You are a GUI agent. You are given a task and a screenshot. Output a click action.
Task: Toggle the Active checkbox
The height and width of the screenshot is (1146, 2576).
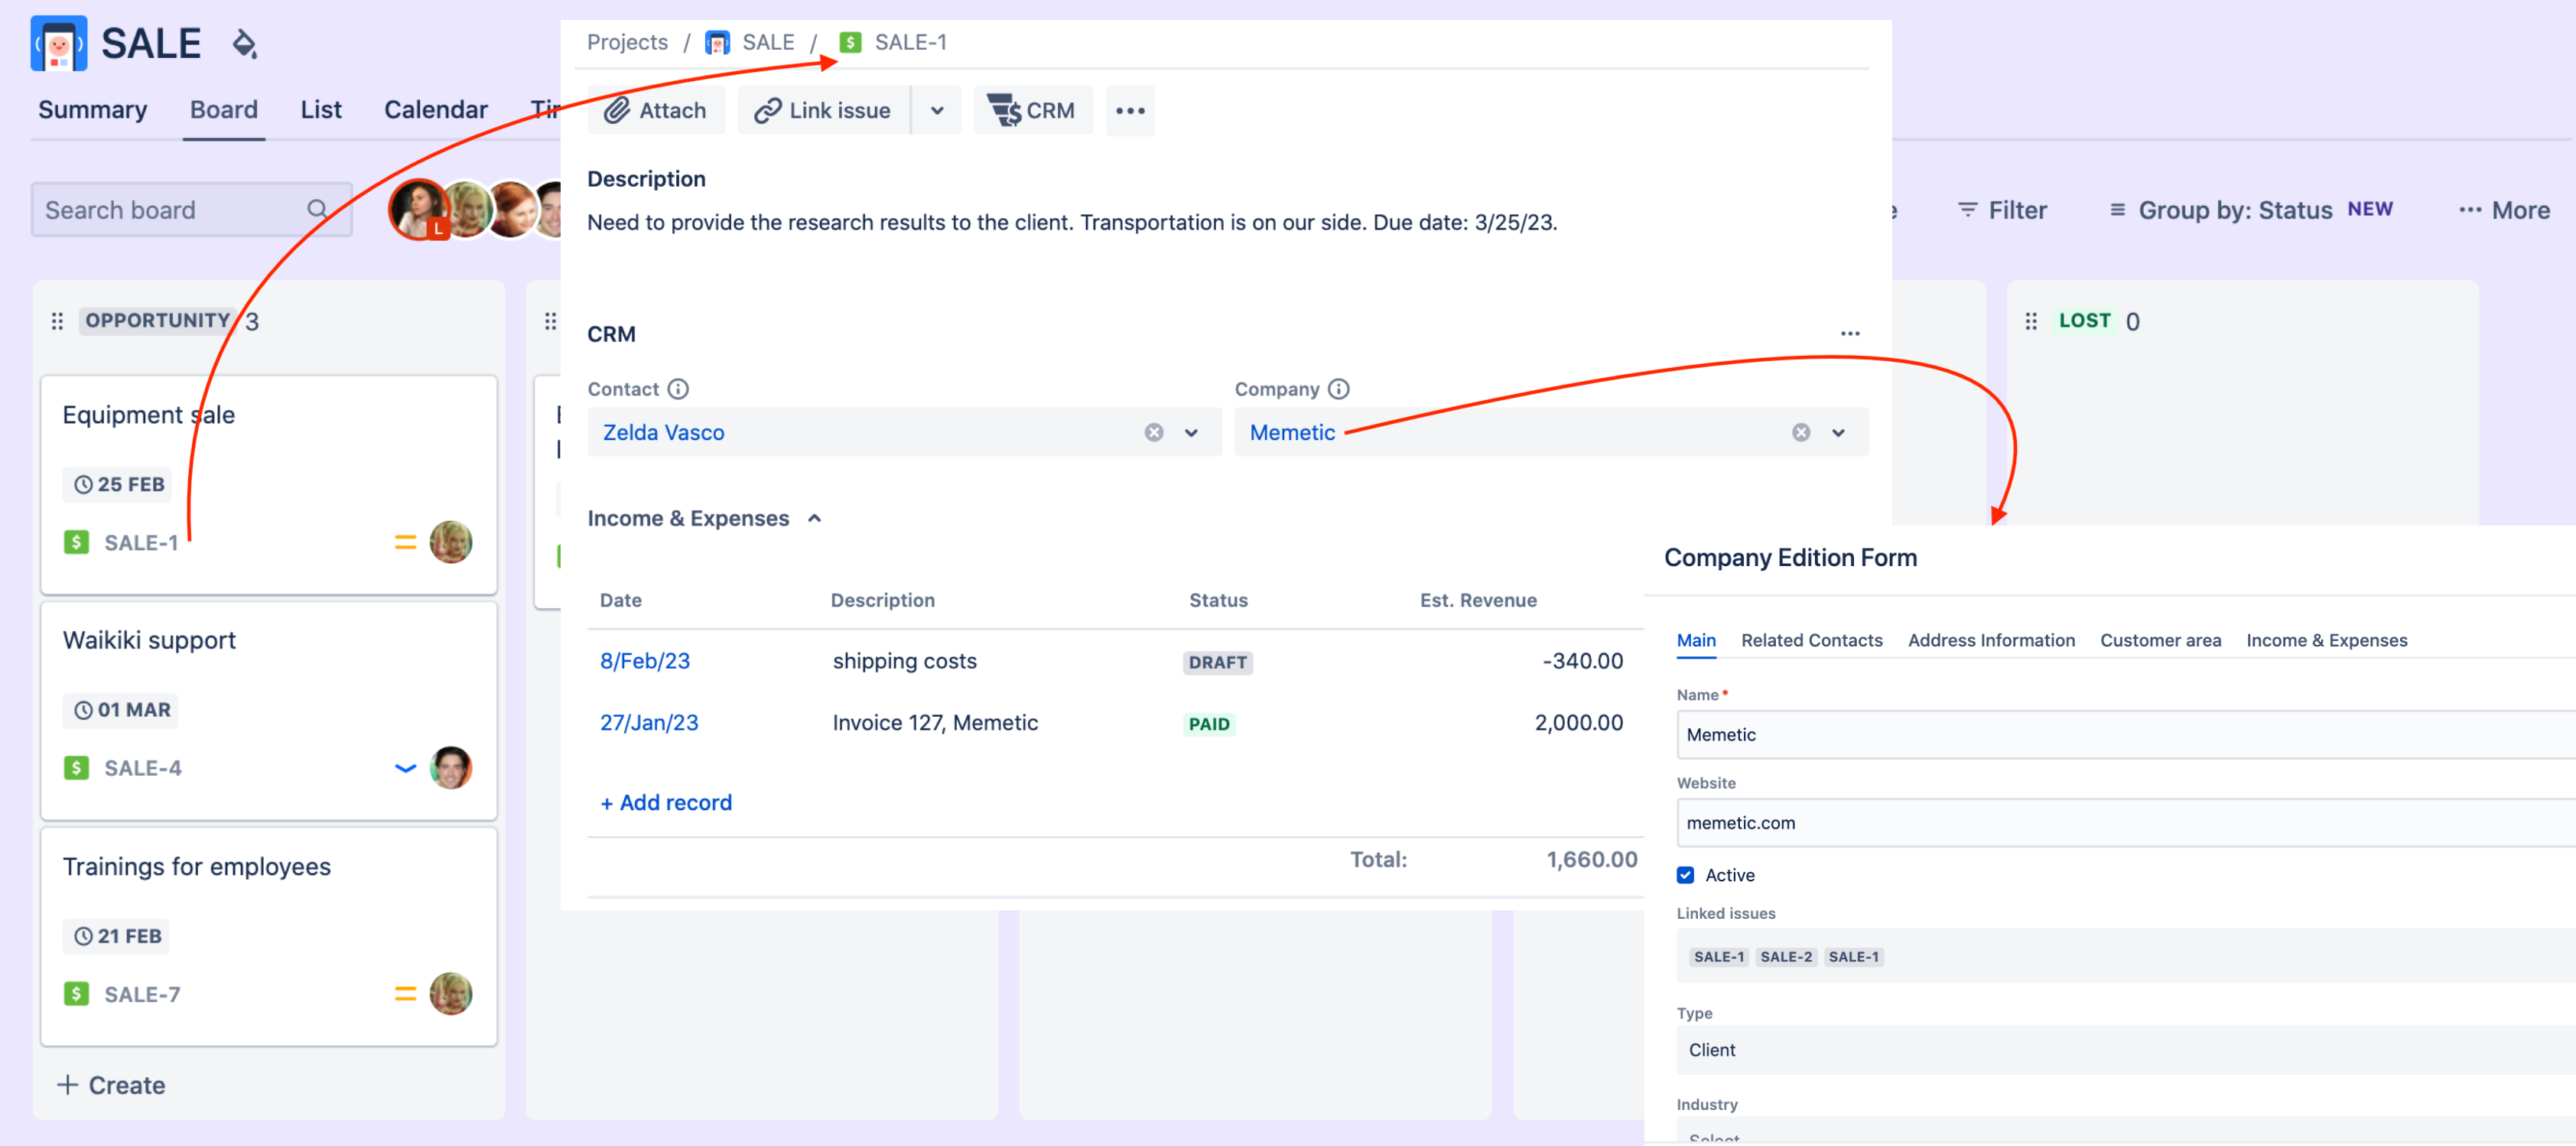1685,875
